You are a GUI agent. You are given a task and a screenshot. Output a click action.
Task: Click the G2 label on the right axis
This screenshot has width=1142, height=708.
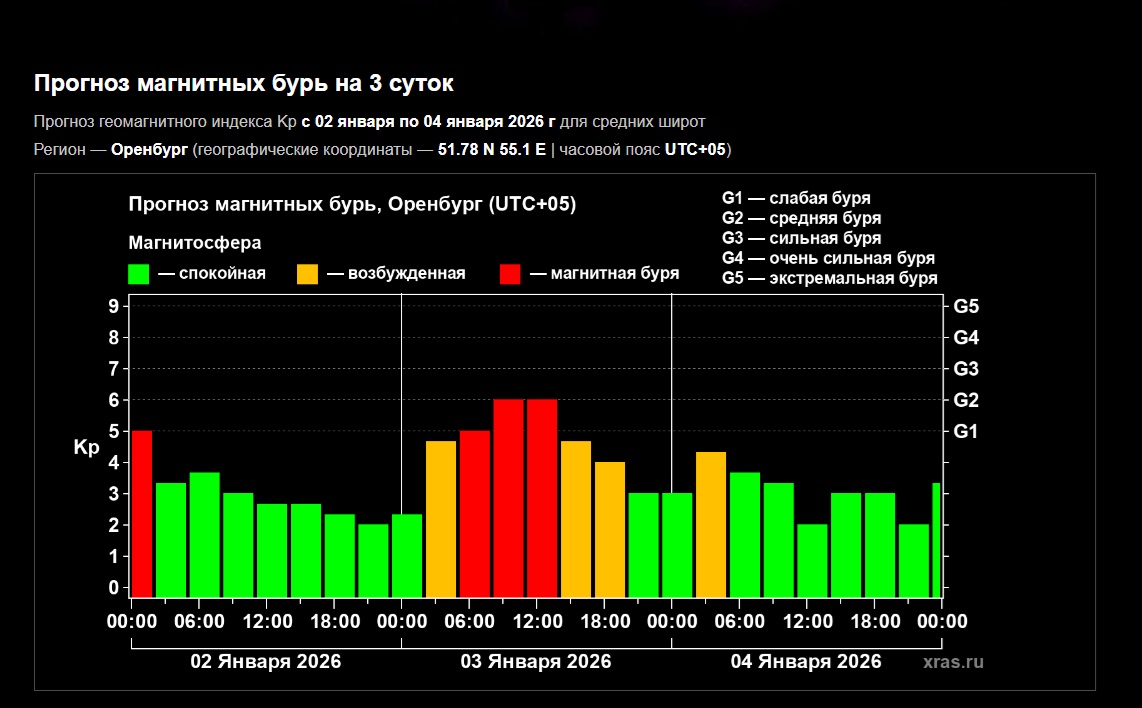click(966, 400)
